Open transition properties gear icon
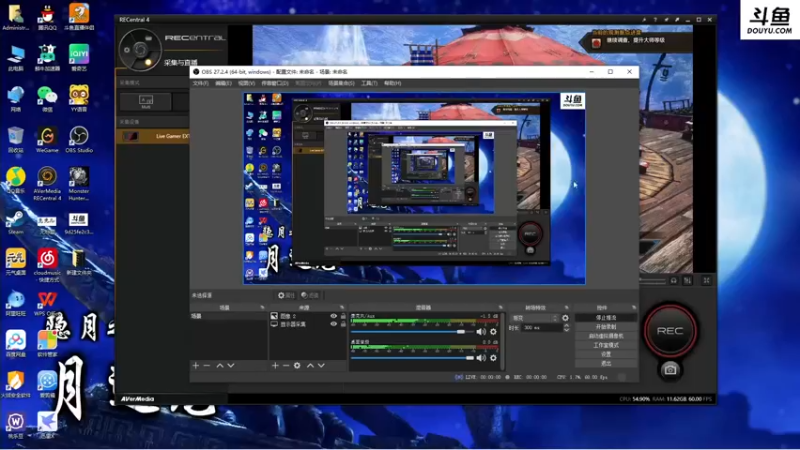This screenshot has width=800, height=450. coord(565,318)
